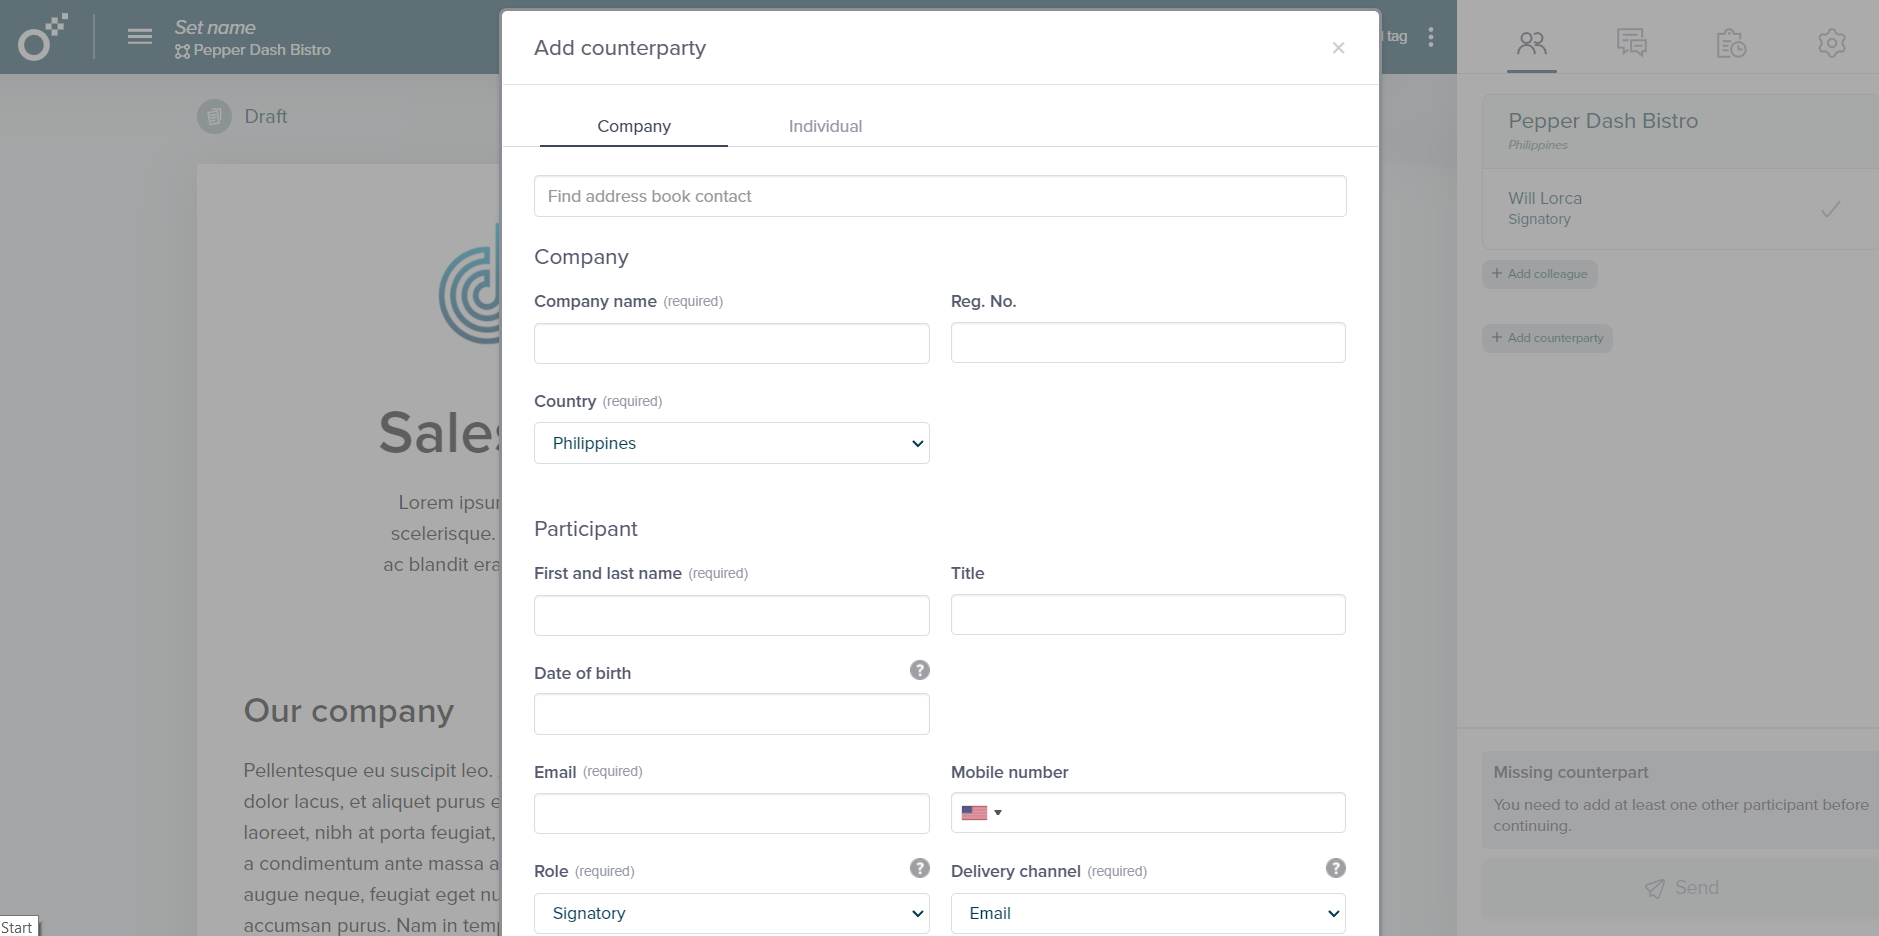Select the Company tab
This screenshot has width=1879, height=936.
pos(634,126)
